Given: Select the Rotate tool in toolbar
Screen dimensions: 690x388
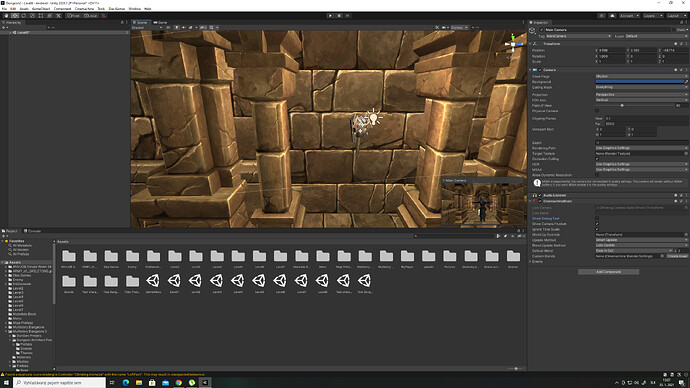Looking at the screenshot, I should click(24, 15).
